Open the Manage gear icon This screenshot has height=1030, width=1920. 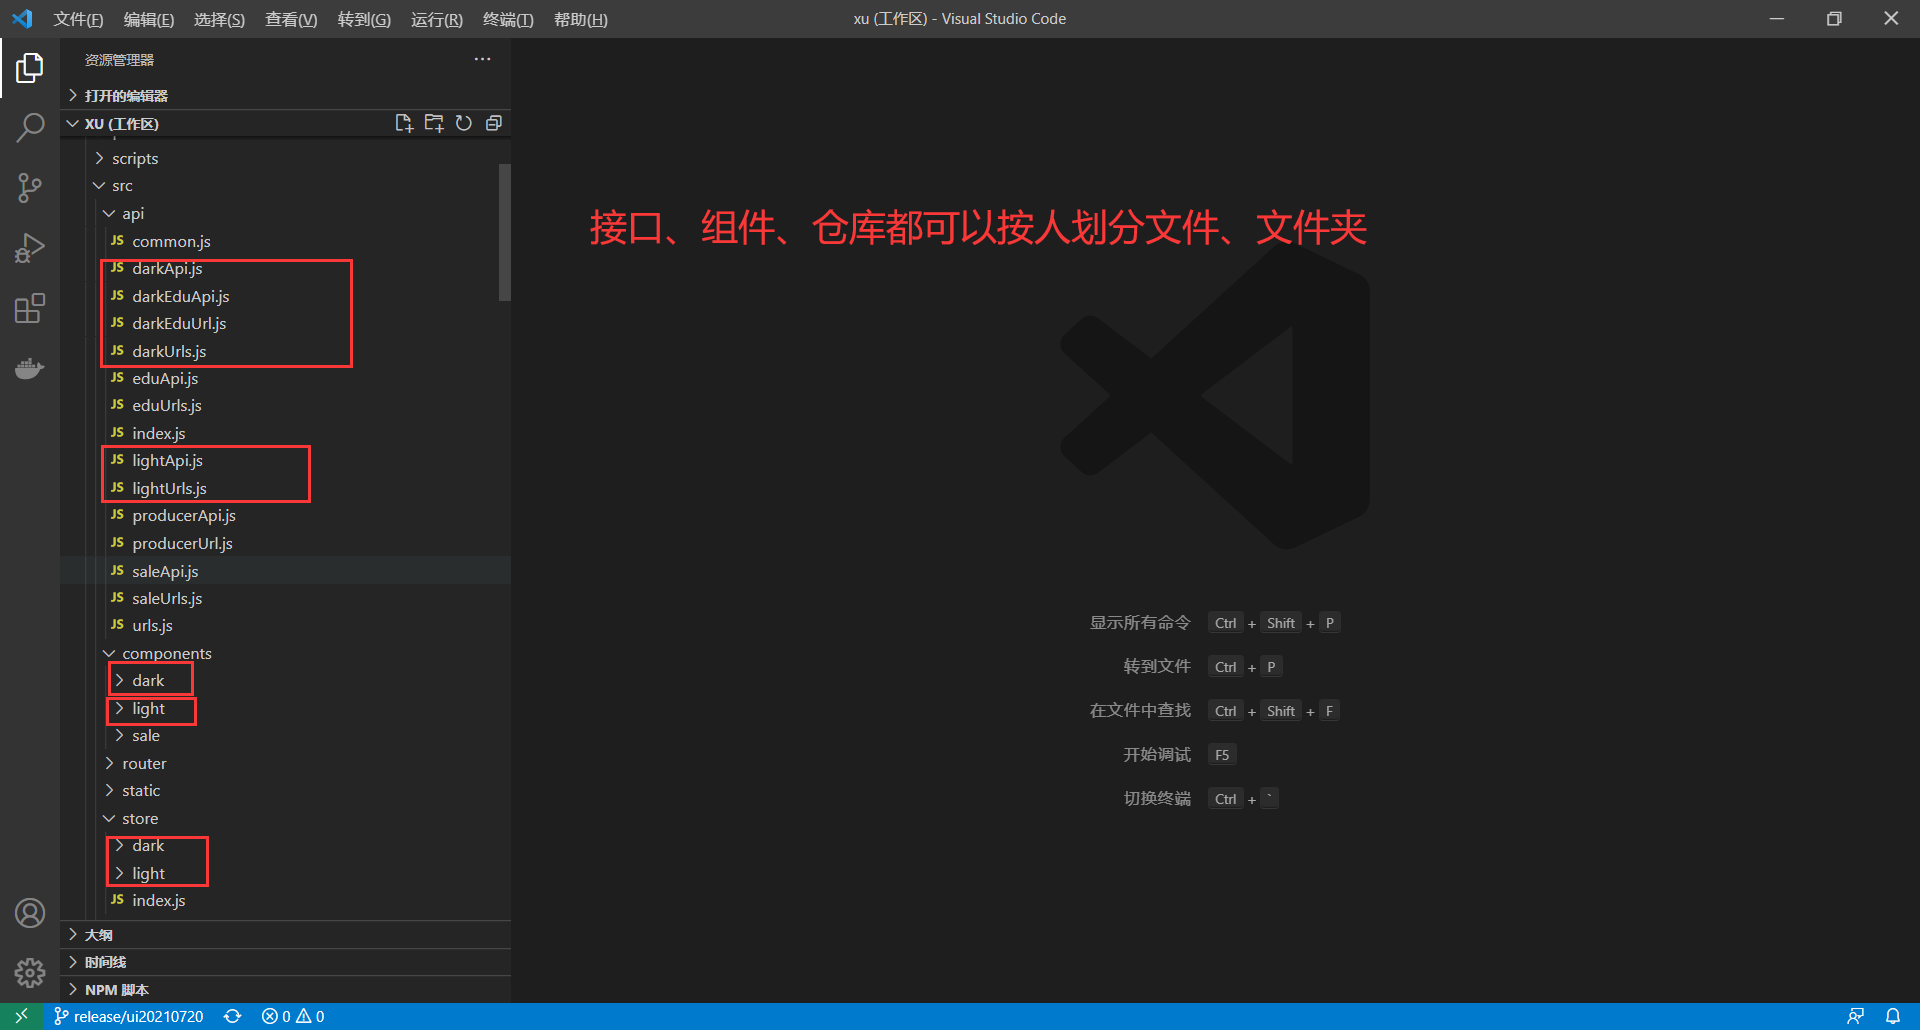[x=30, y=973]
